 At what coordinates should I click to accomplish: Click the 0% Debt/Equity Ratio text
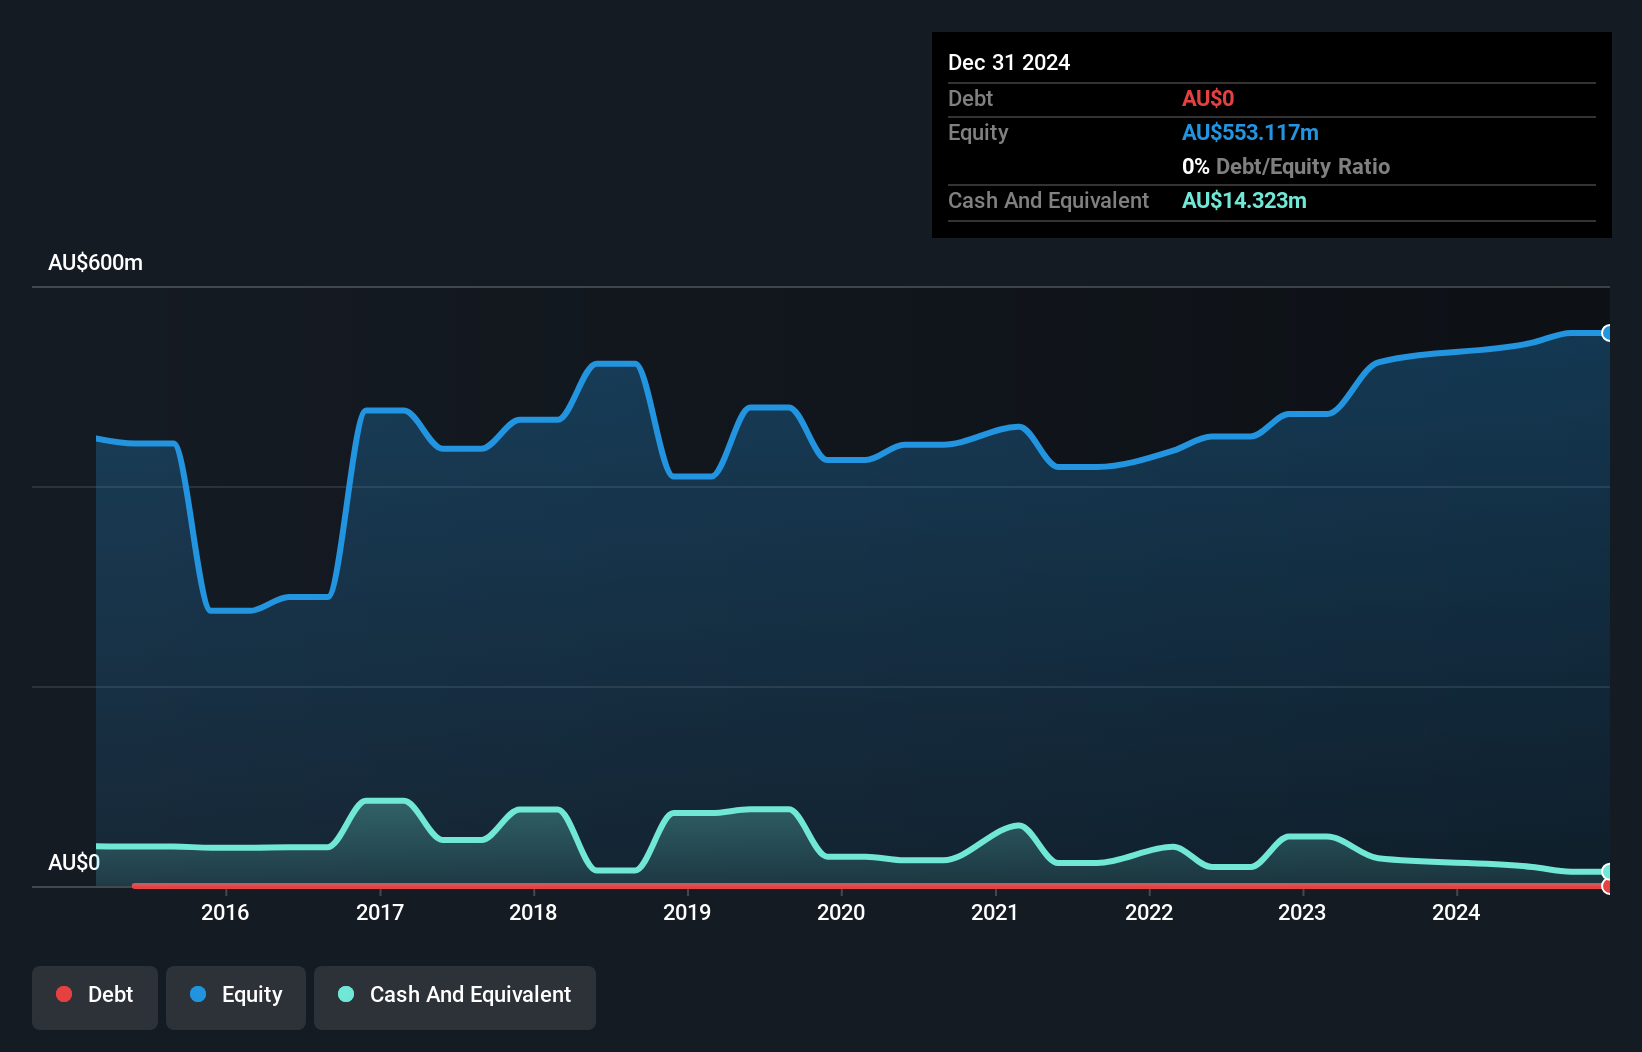(x=1286, y=166)
